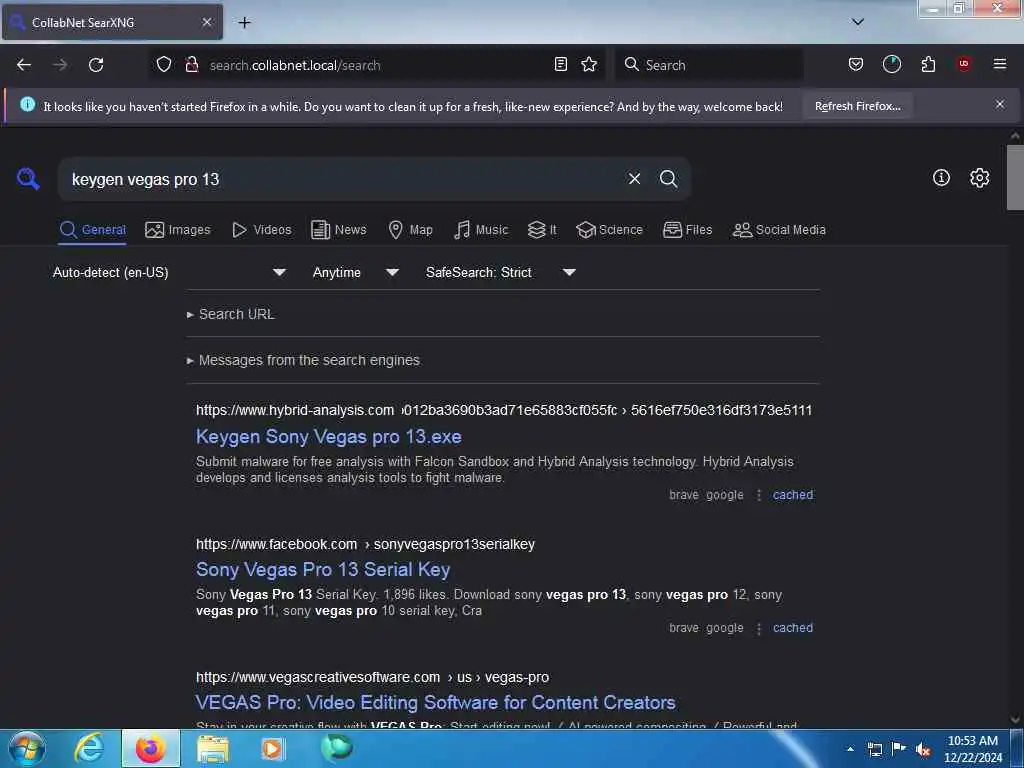
Task: Open a new tab with plus button
Action: (244, 22)
